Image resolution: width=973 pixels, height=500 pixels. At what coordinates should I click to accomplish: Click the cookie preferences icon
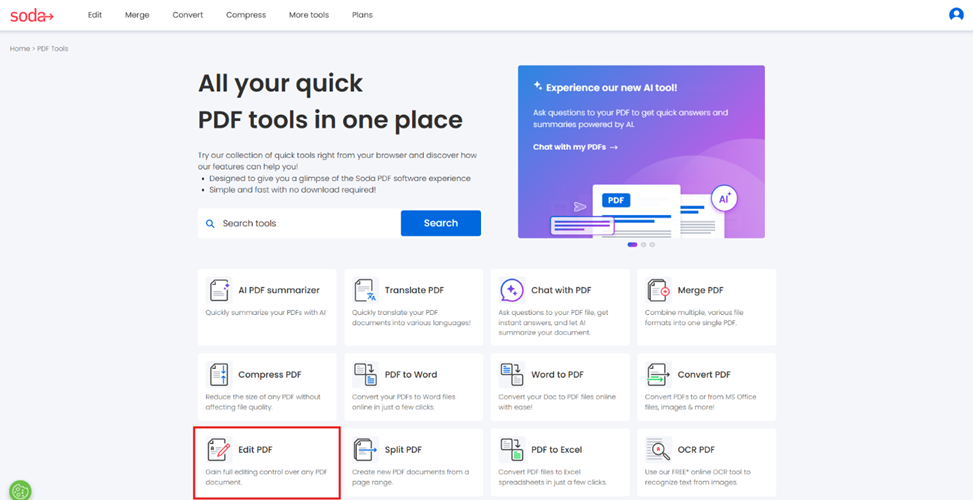[x=20, y=490]
